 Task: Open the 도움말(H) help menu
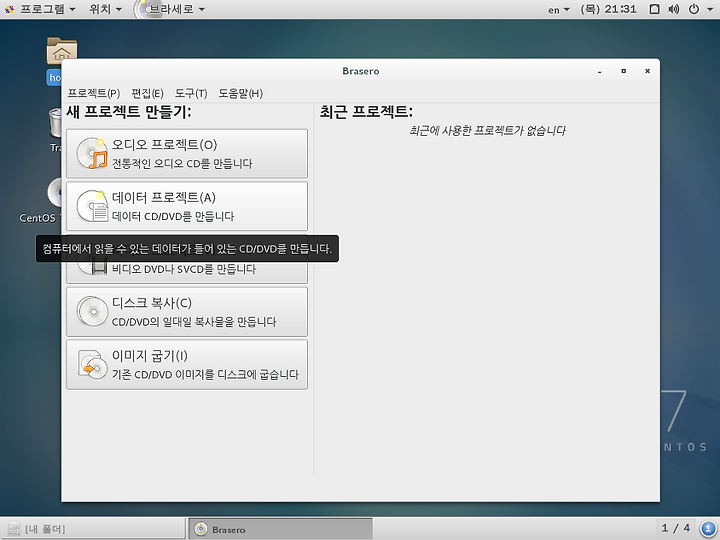point(241,94)
